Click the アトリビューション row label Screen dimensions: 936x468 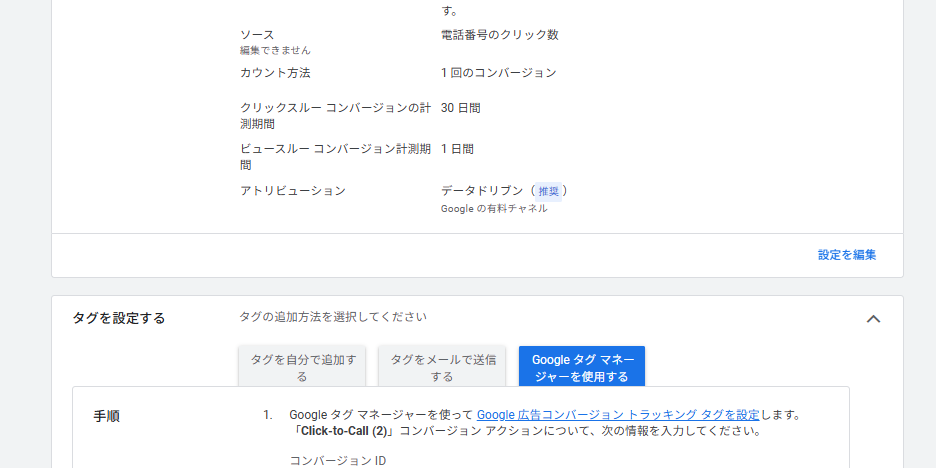(293, 190)
